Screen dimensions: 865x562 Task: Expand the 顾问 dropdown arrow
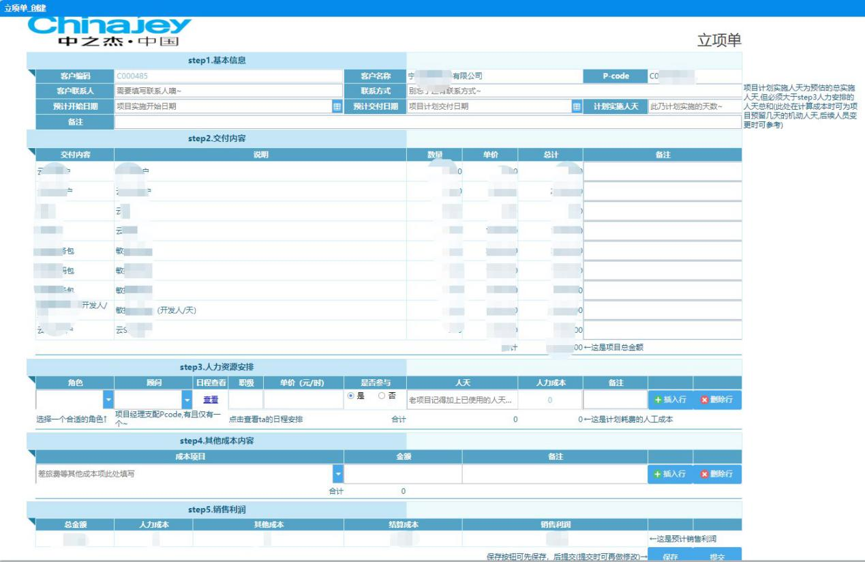[187, 399]
